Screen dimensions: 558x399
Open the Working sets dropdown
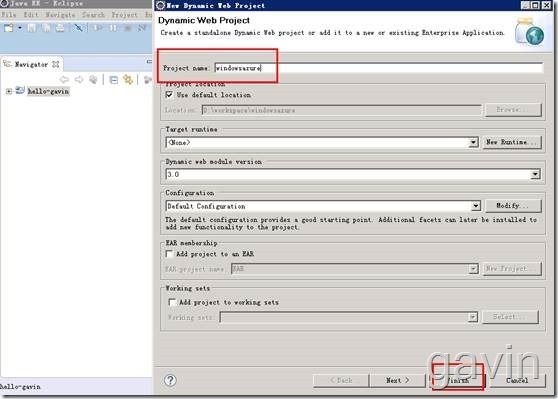pyautogui.click(x=473, y=317)
